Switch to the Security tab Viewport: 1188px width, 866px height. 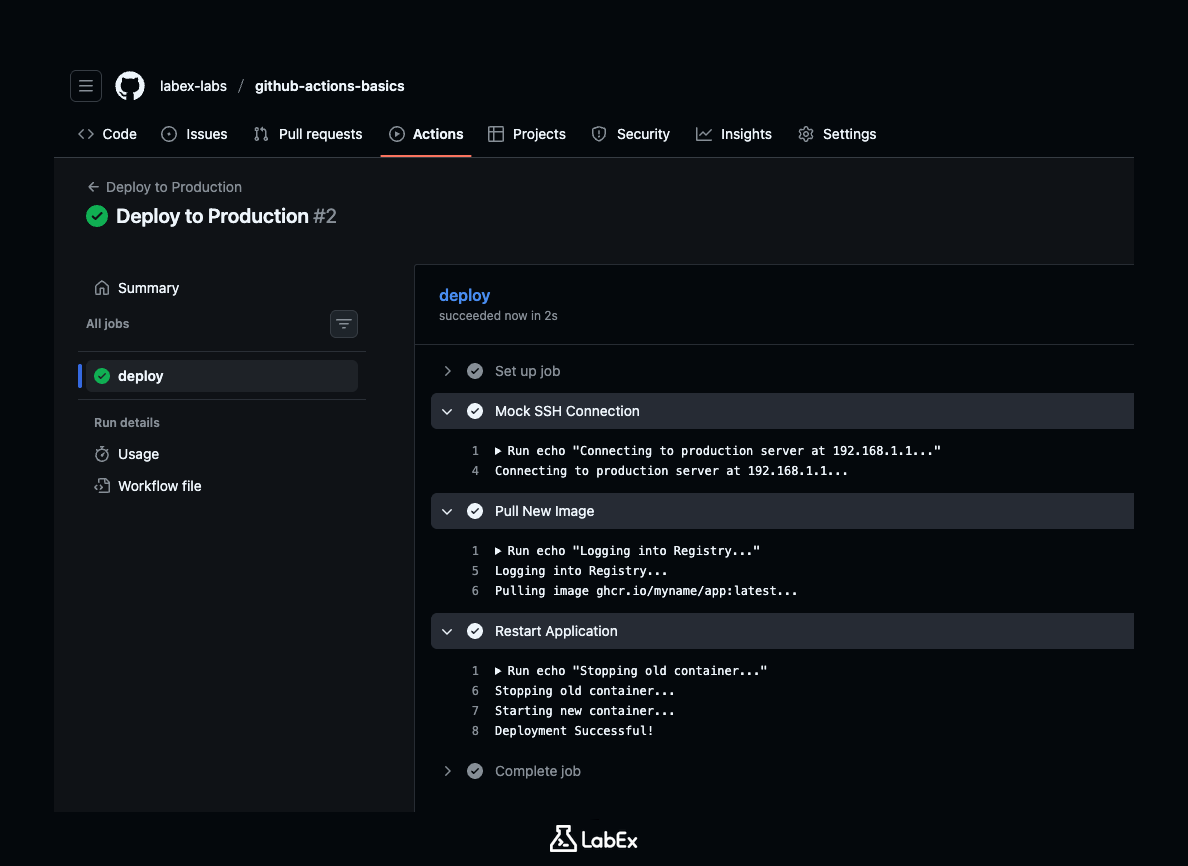coord(631,134)
